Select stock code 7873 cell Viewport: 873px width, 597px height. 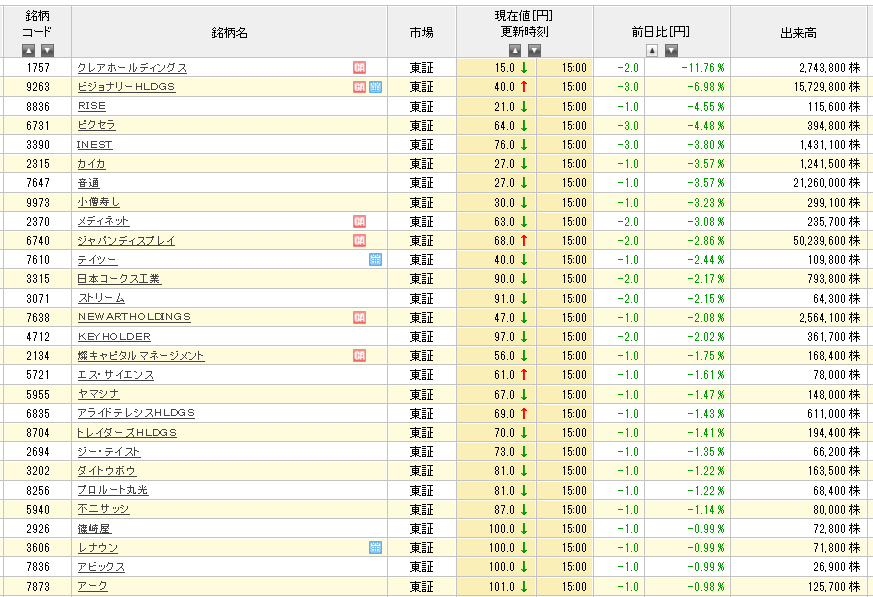[38, 586]
